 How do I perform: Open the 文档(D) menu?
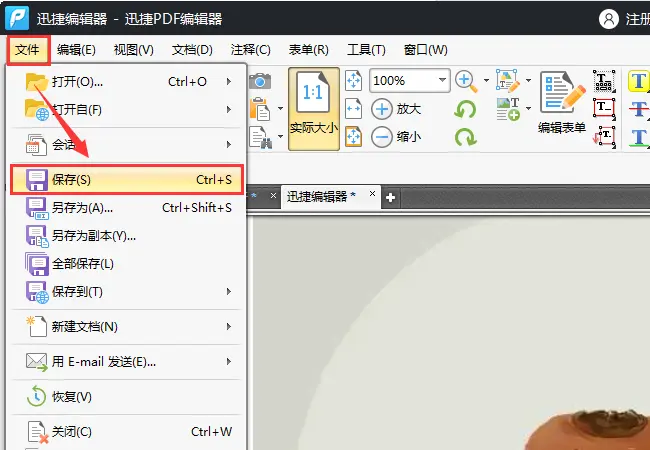(192, 50)
